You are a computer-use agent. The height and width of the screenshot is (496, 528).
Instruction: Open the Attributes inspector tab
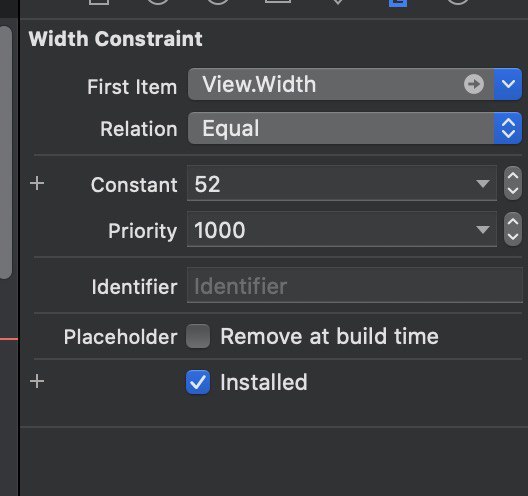click(x=338, y=2)
